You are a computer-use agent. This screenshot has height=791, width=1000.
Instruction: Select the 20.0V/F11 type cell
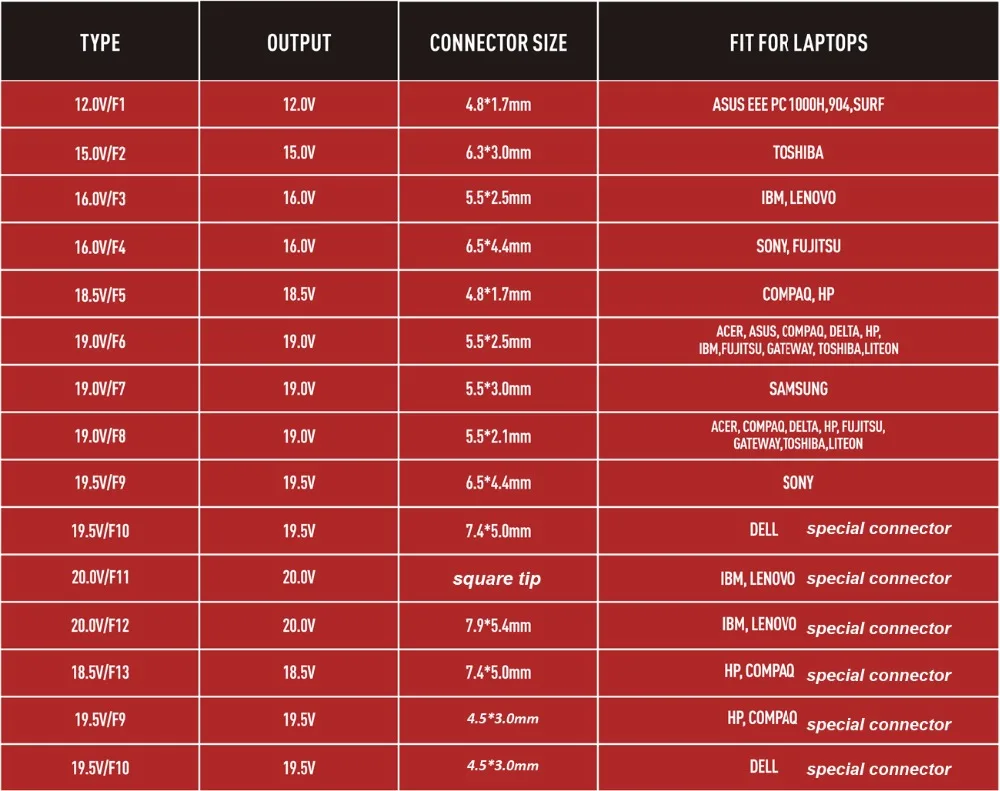coord(100,578)
